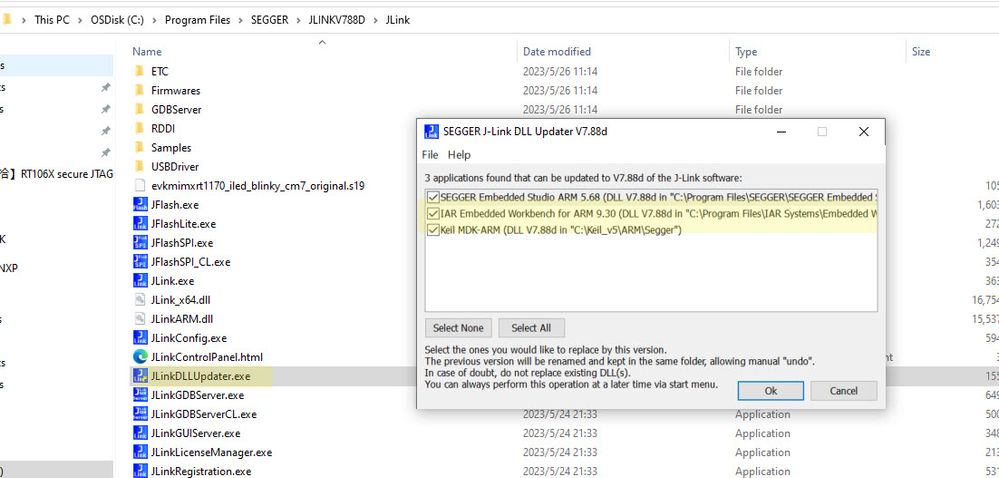Select the JFlashSPI_CL.exe icon
This screenshot has height=478, width=999.
click(140, 261)
